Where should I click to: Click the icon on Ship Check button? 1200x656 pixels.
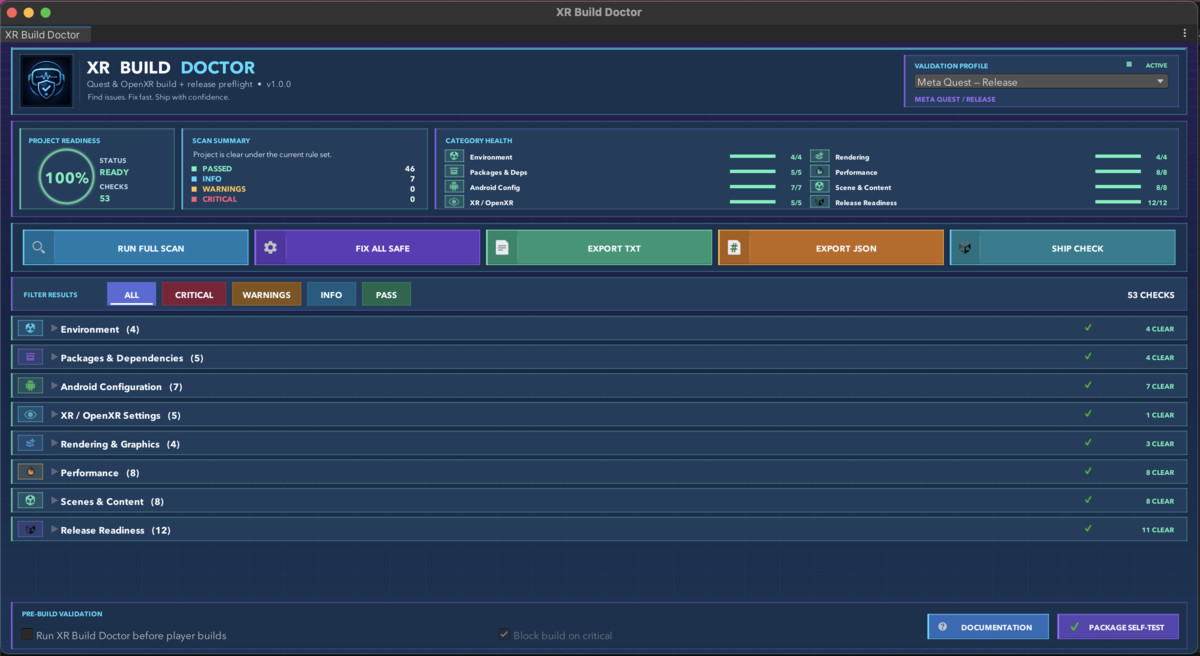click(965, 248)
